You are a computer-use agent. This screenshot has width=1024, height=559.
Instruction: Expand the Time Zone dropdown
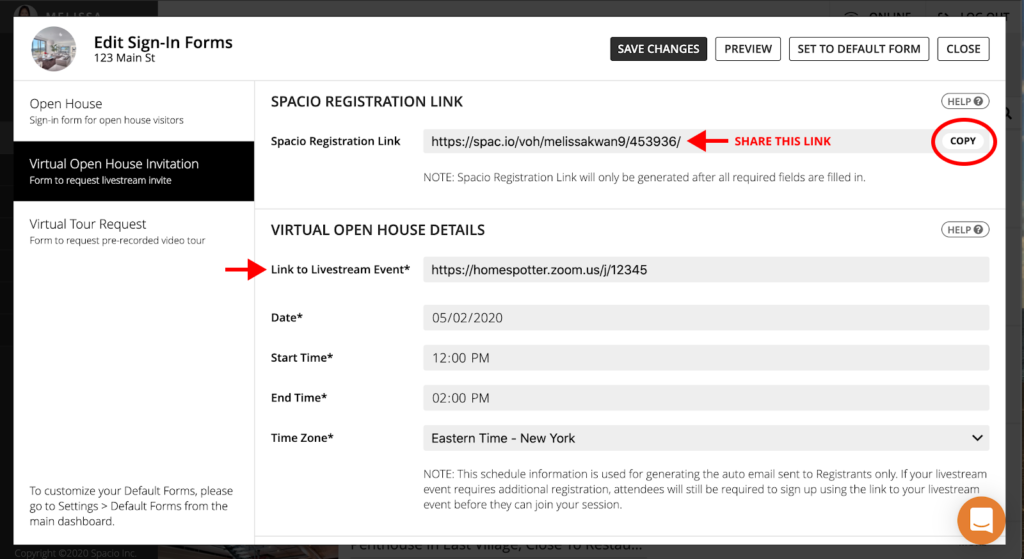[x=706, y=438]
